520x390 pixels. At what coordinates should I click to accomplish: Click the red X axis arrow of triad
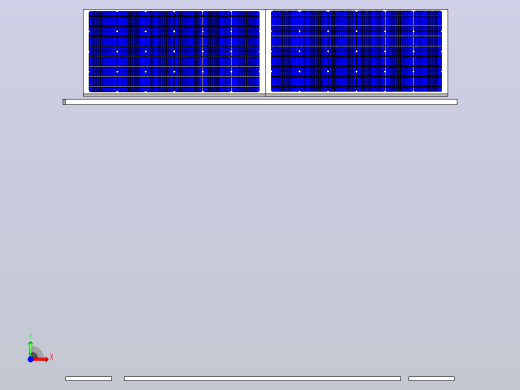click(x=41, y=359)
